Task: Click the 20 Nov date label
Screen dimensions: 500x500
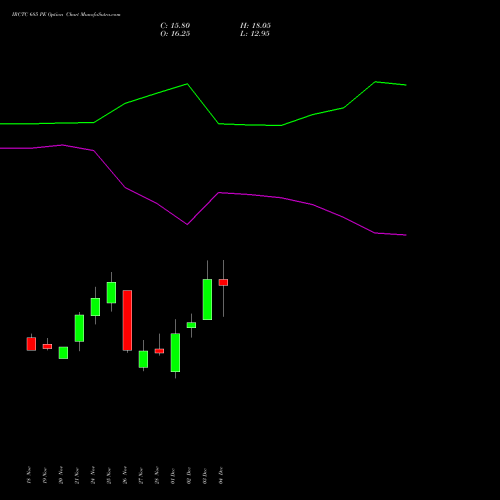Action: 61,475
